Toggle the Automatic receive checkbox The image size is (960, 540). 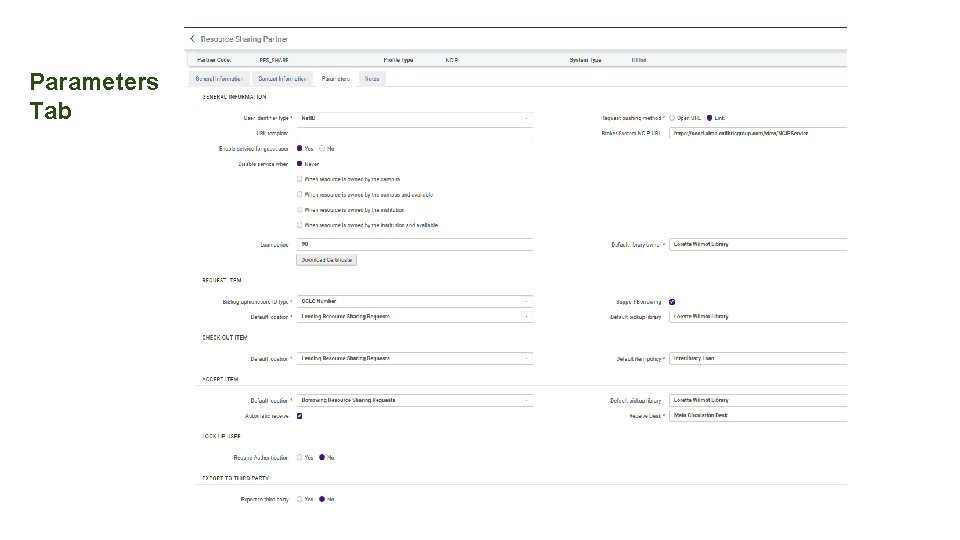point(299,416)
